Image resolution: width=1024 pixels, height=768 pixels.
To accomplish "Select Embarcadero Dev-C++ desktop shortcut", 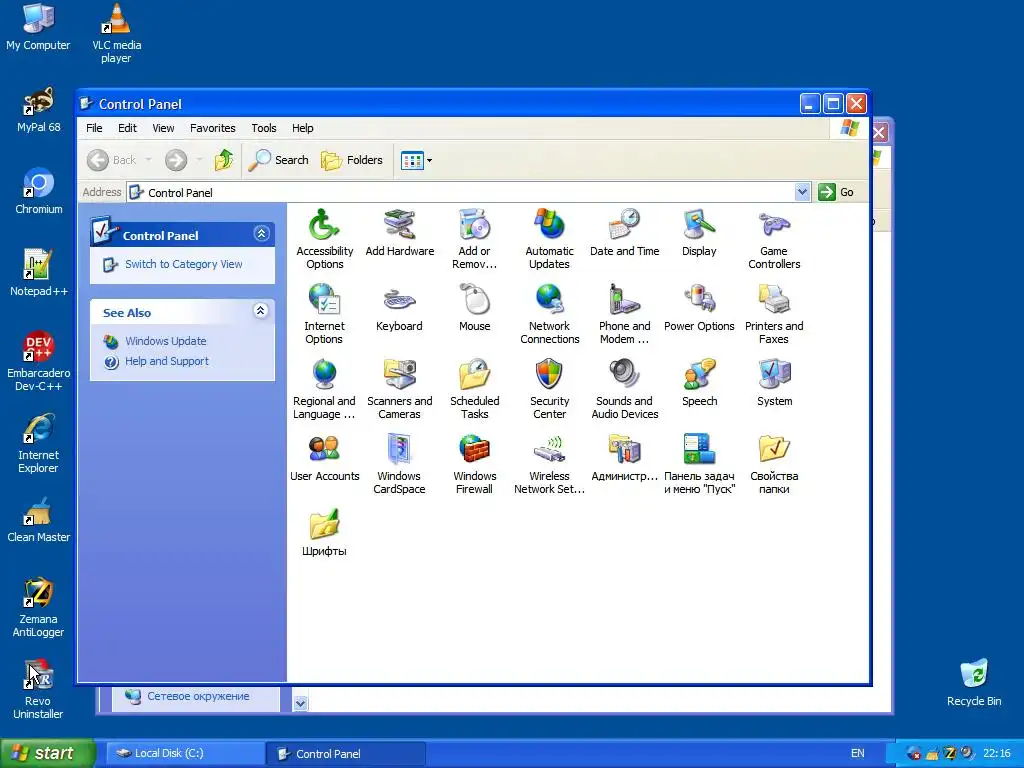I will pos(39,361).
